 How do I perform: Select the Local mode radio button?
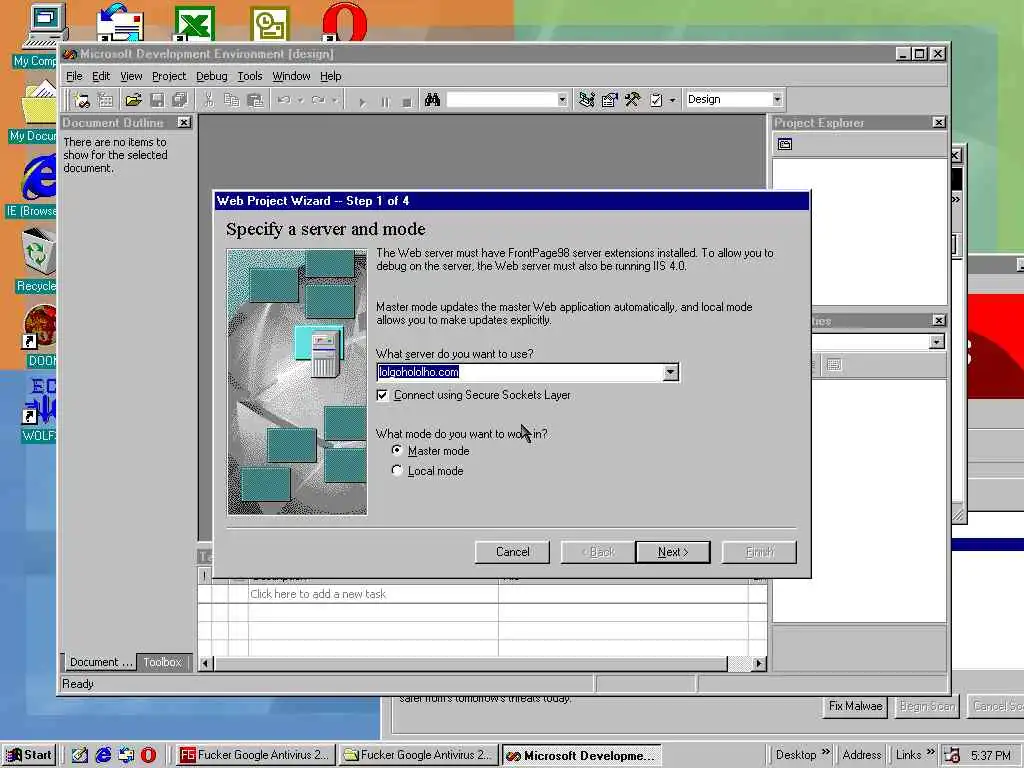(397, 471)
